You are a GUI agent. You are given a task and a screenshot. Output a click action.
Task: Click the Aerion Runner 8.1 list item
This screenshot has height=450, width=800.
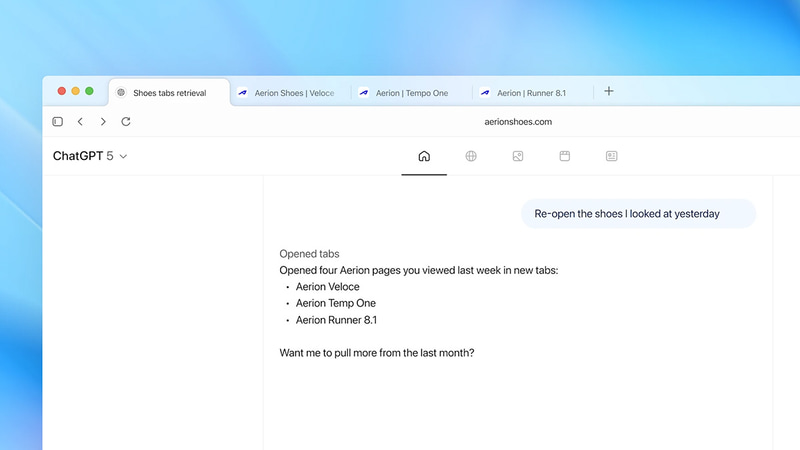(x=336, y=320)
